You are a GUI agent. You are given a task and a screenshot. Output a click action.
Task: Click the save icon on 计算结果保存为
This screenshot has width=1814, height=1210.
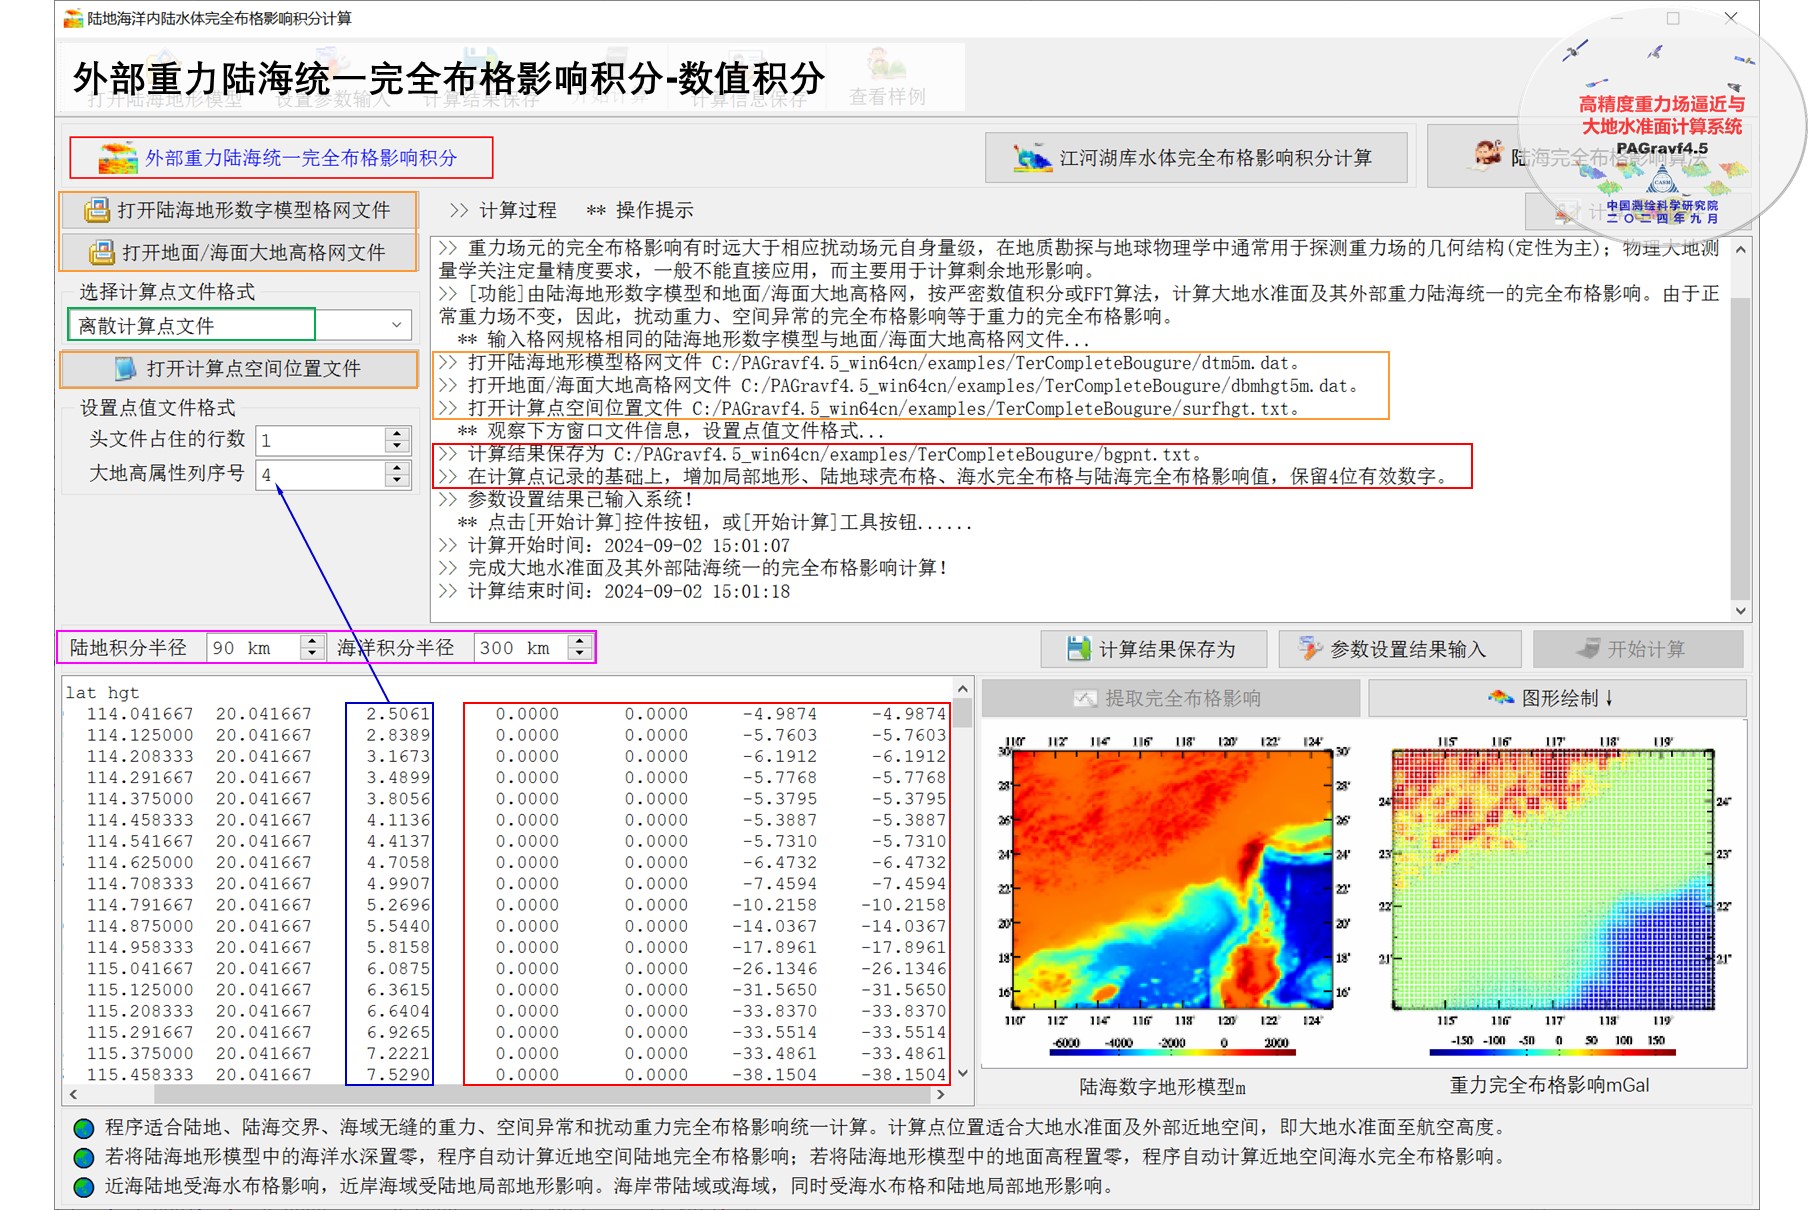[1078, 649]
